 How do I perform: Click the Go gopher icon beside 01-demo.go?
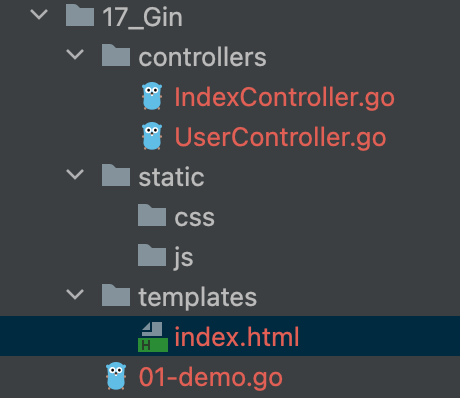tap(116, 376)
